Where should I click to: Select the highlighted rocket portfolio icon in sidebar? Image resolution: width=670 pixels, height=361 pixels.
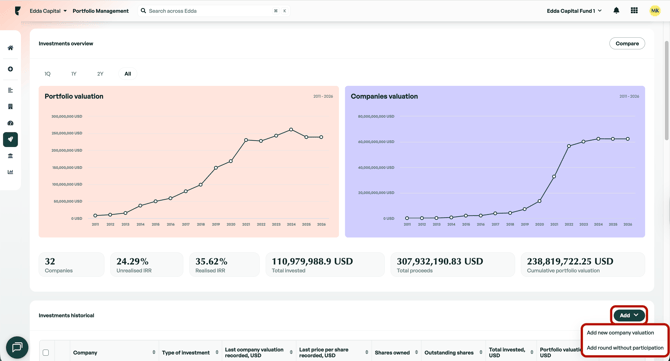click(10, 139)
